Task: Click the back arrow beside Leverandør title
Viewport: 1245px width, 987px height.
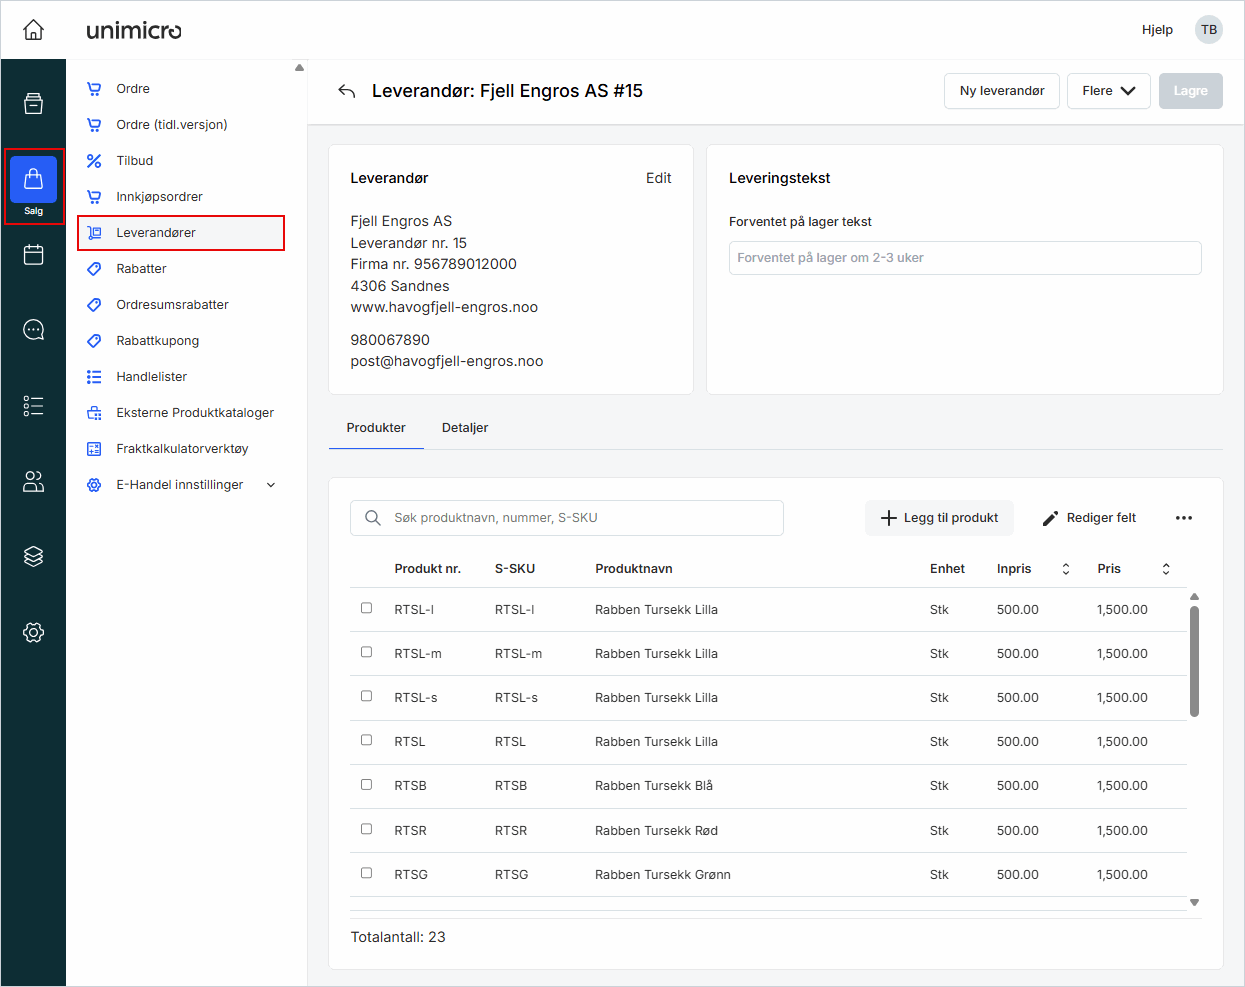Action: coord(347,91)
